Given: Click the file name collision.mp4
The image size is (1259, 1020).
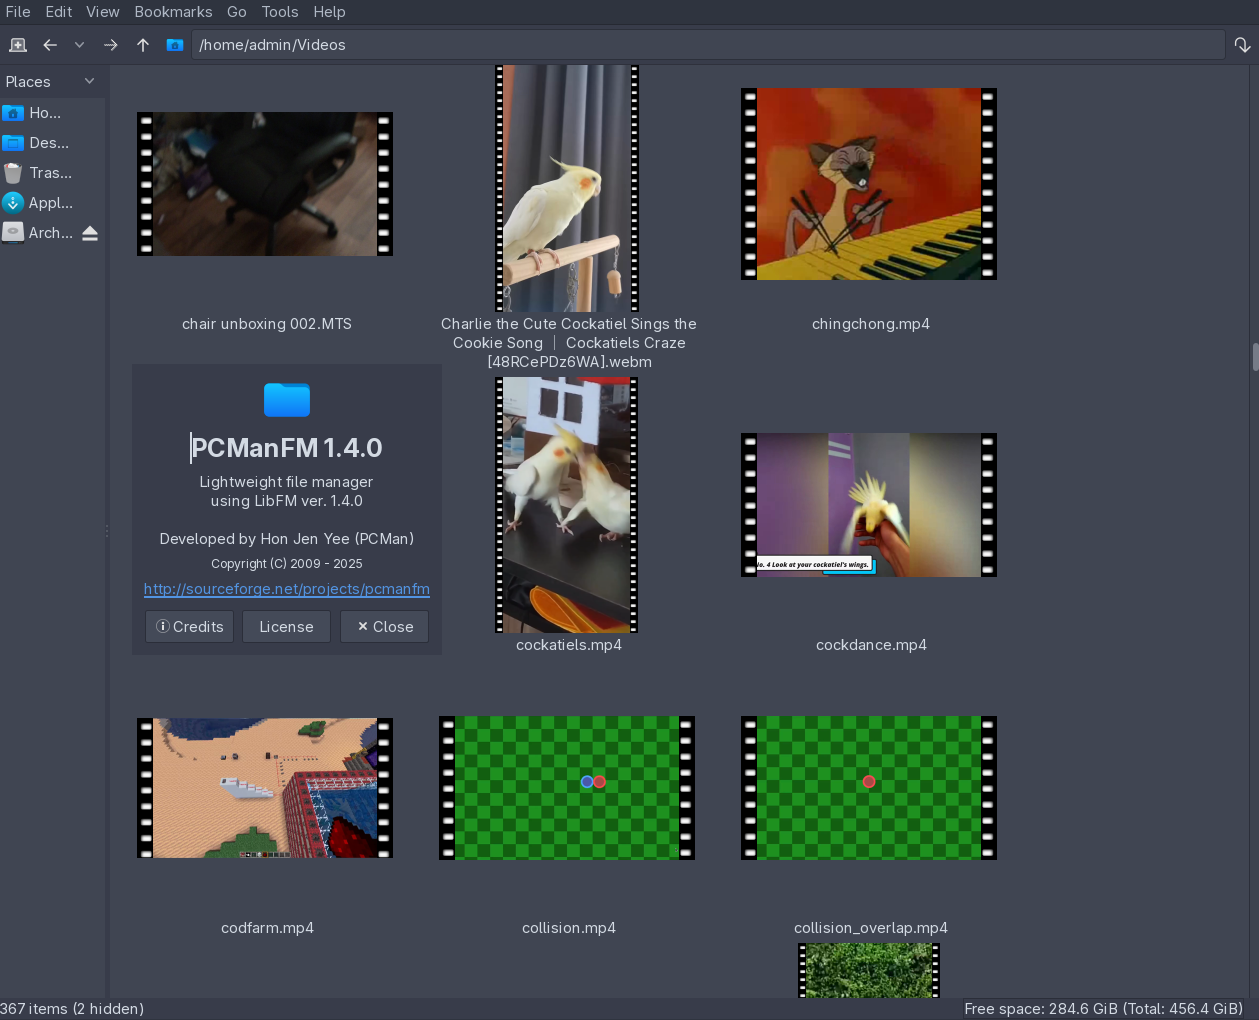Looking at the screenshot, I should pyautogui.click(x=569, y=928).
